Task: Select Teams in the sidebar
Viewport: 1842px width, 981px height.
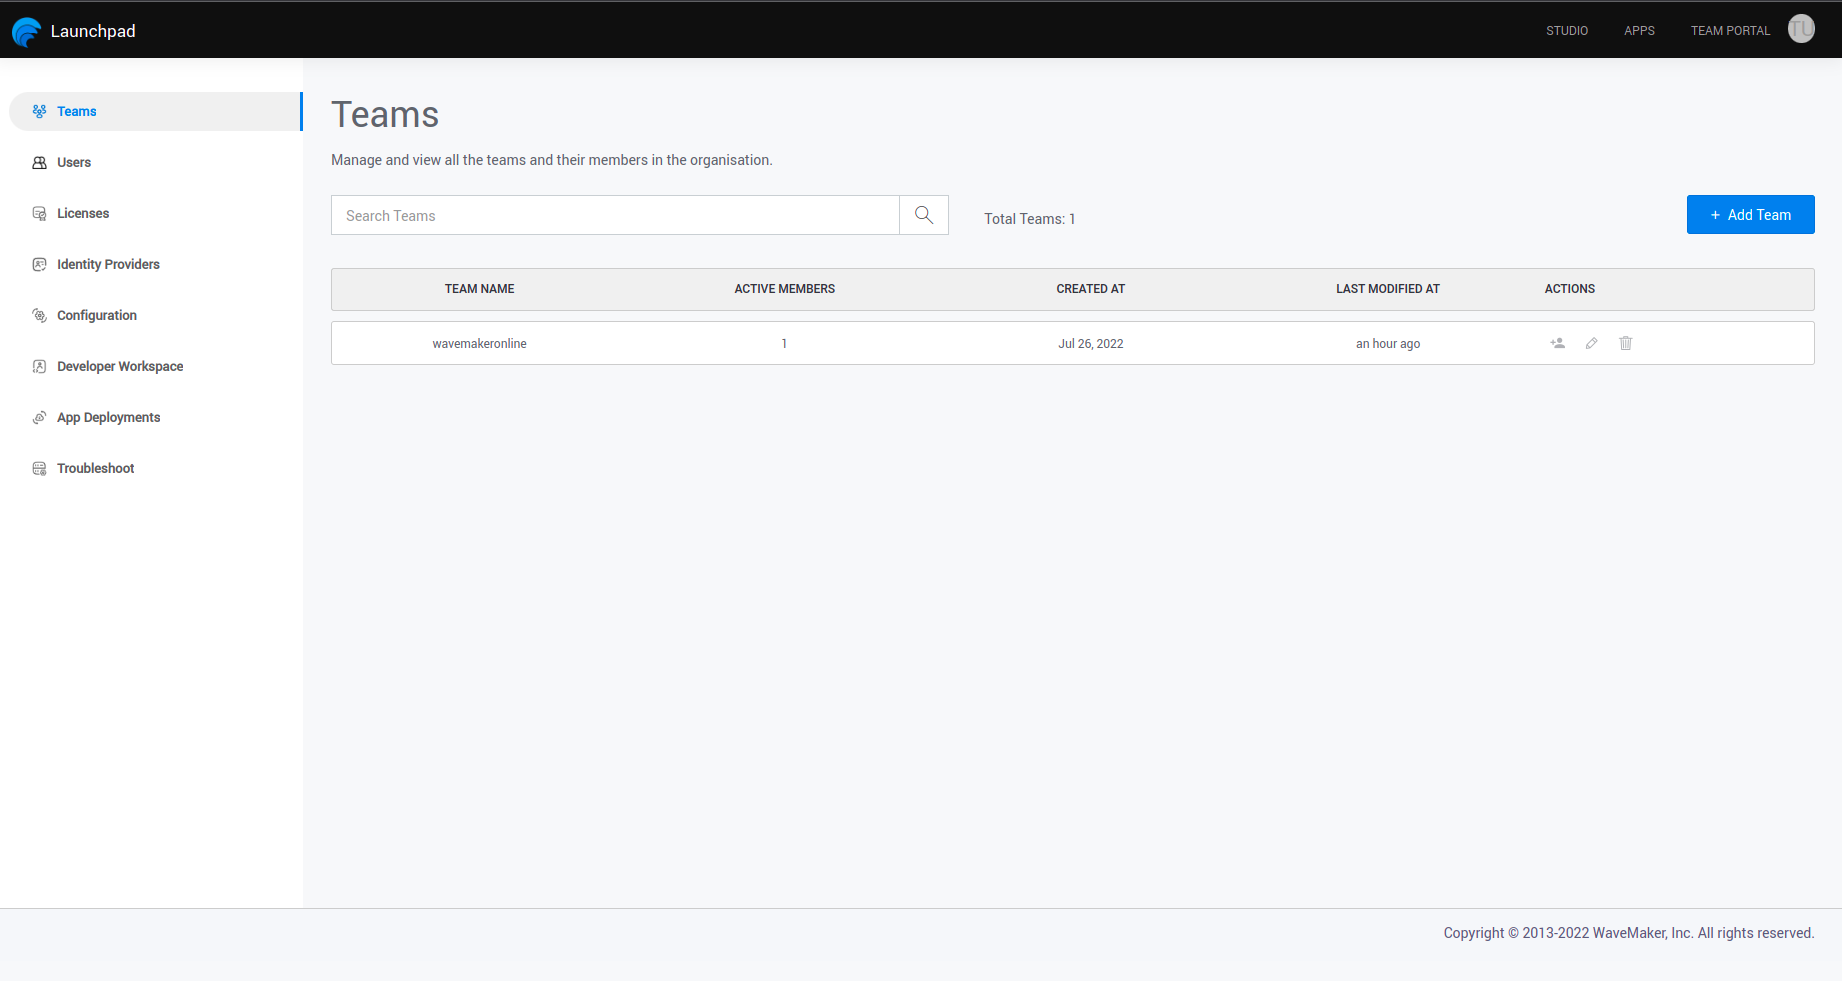Action: coord(77,111)
